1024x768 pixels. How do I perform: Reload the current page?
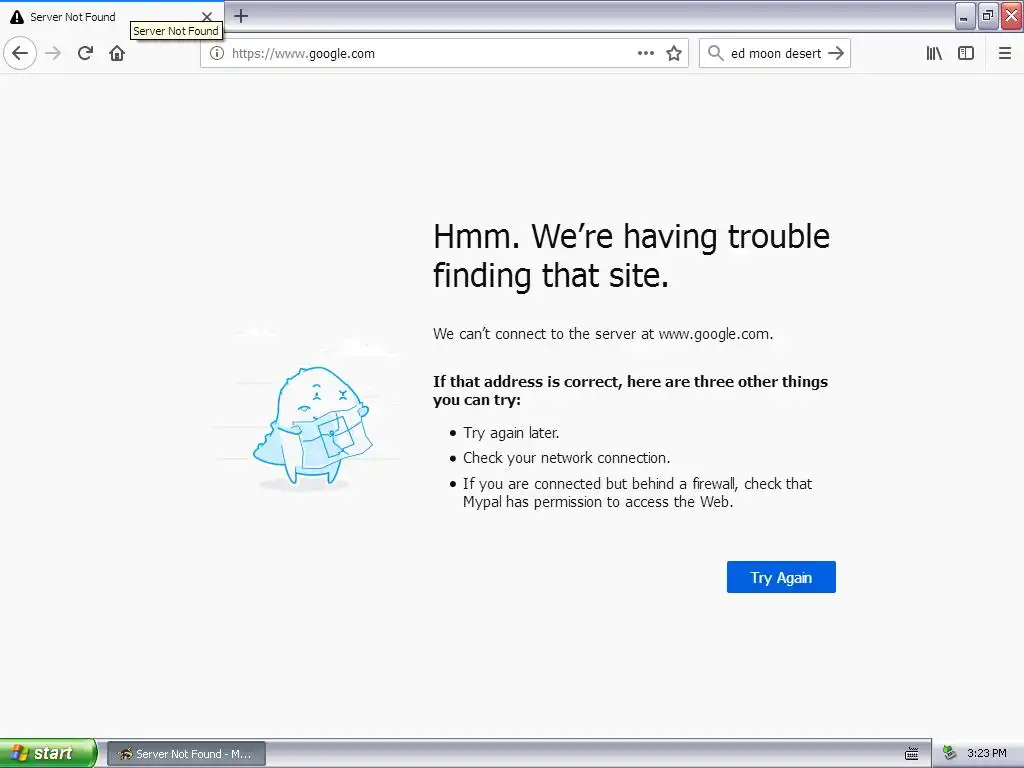(x=85, y=53)
